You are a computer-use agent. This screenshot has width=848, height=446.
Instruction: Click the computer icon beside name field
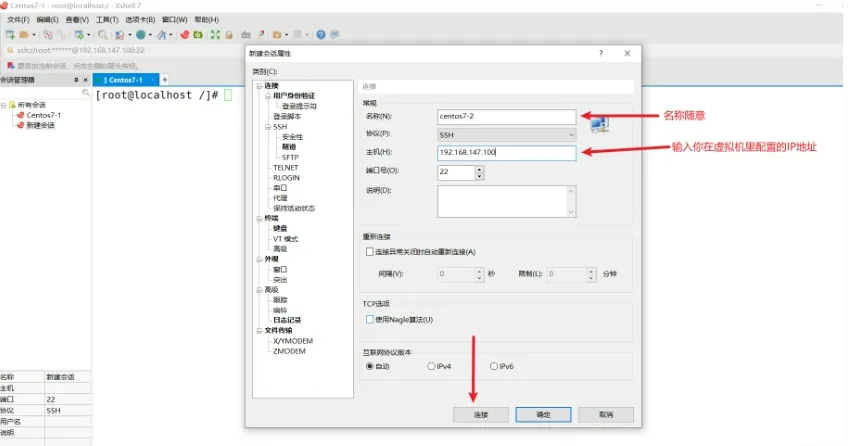tap(599, 125)
